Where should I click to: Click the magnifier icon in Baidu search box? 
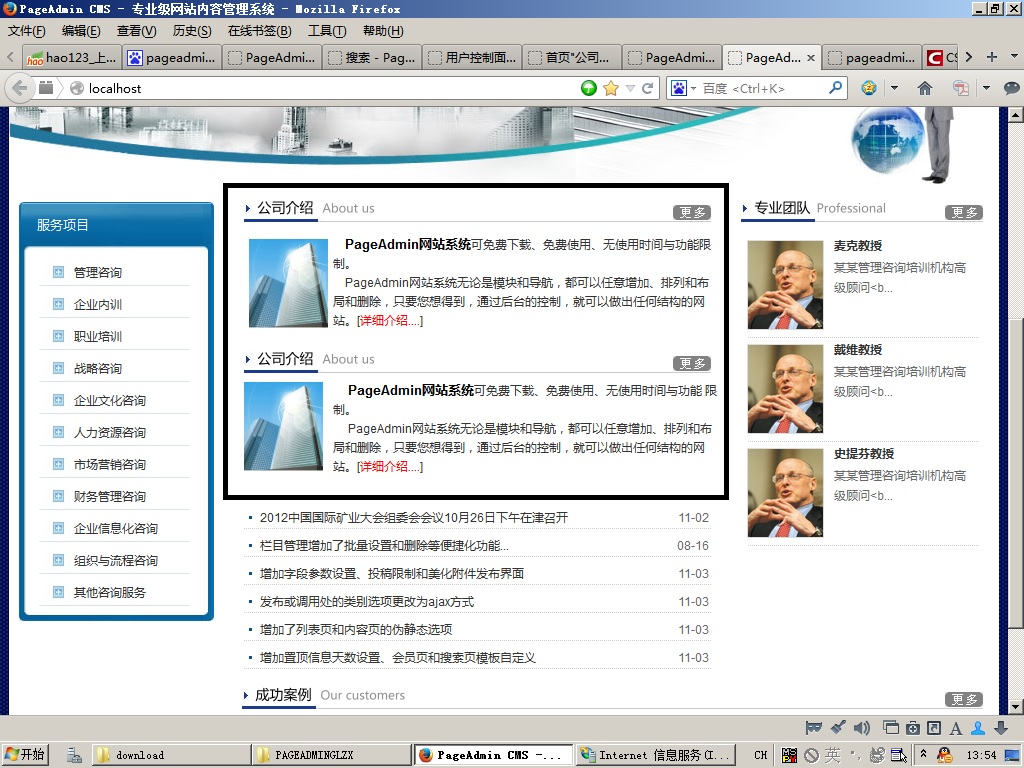[x=835, y=88]
